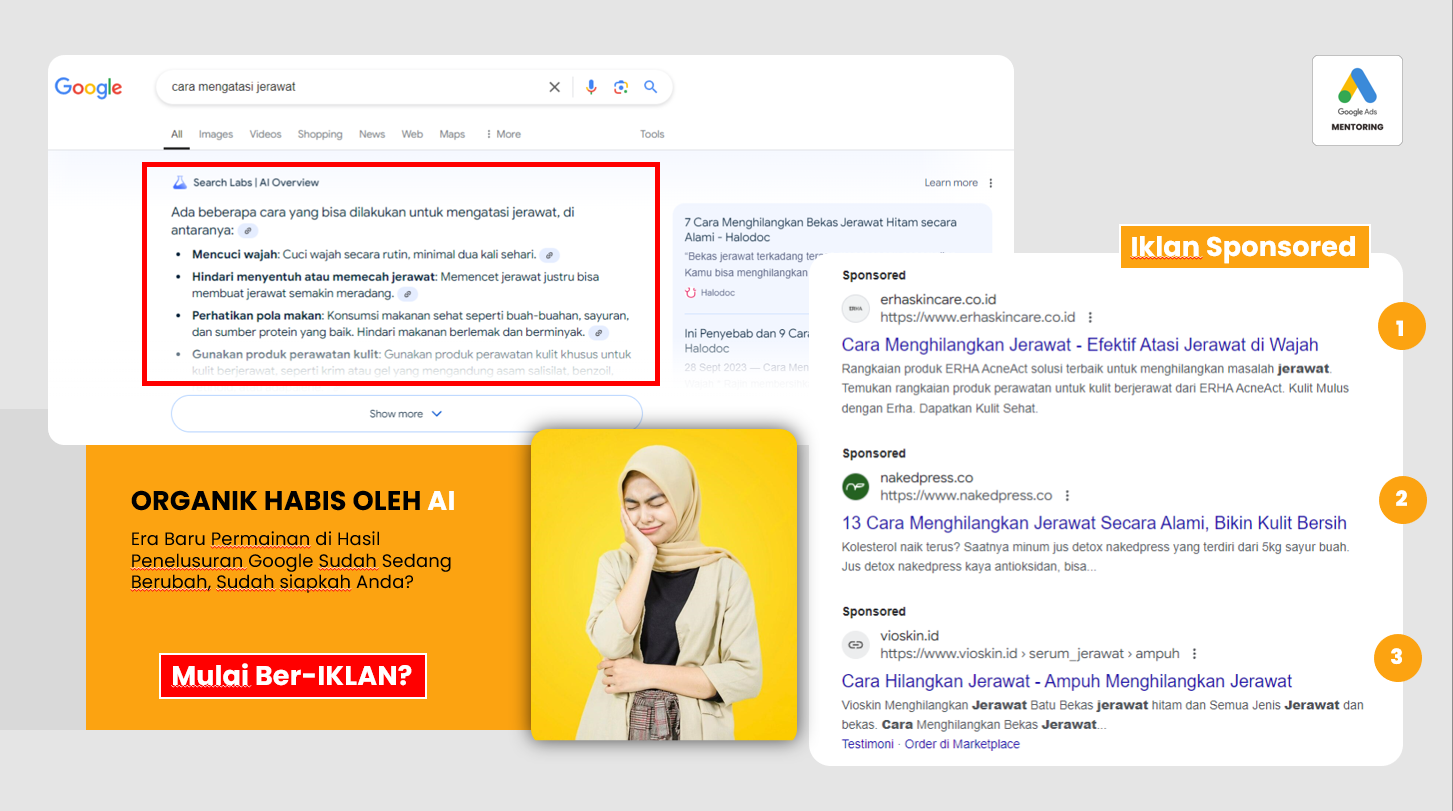This screenshot has width=1453, height=811.
Task: Open Google Lens image search icon
Action: pos(621,87)
